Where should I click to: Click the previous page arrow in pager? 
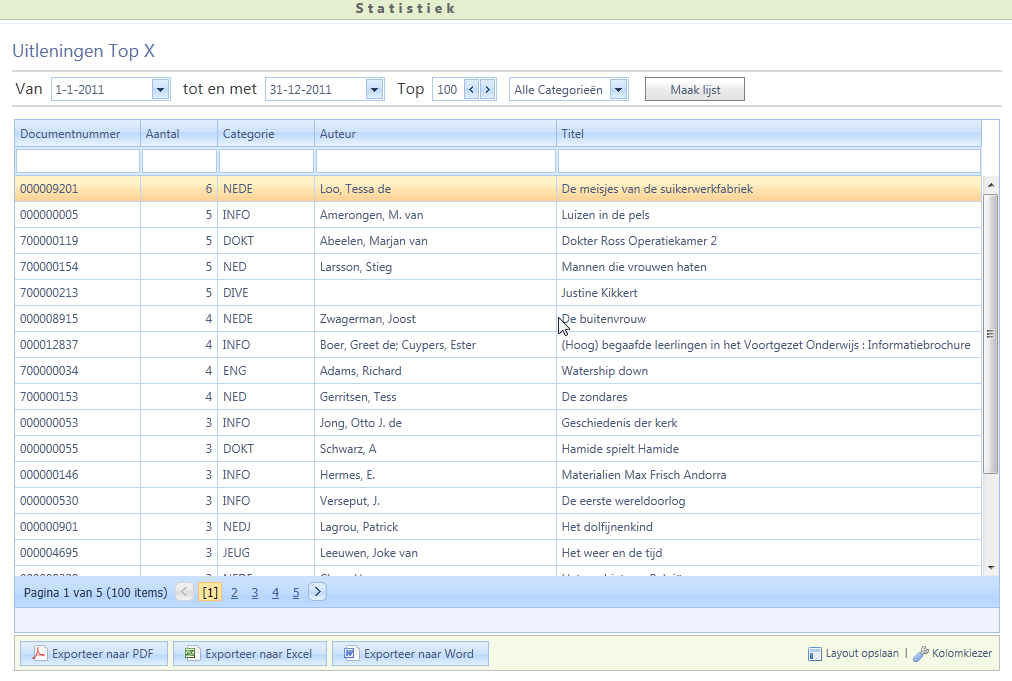click(185, 592)
